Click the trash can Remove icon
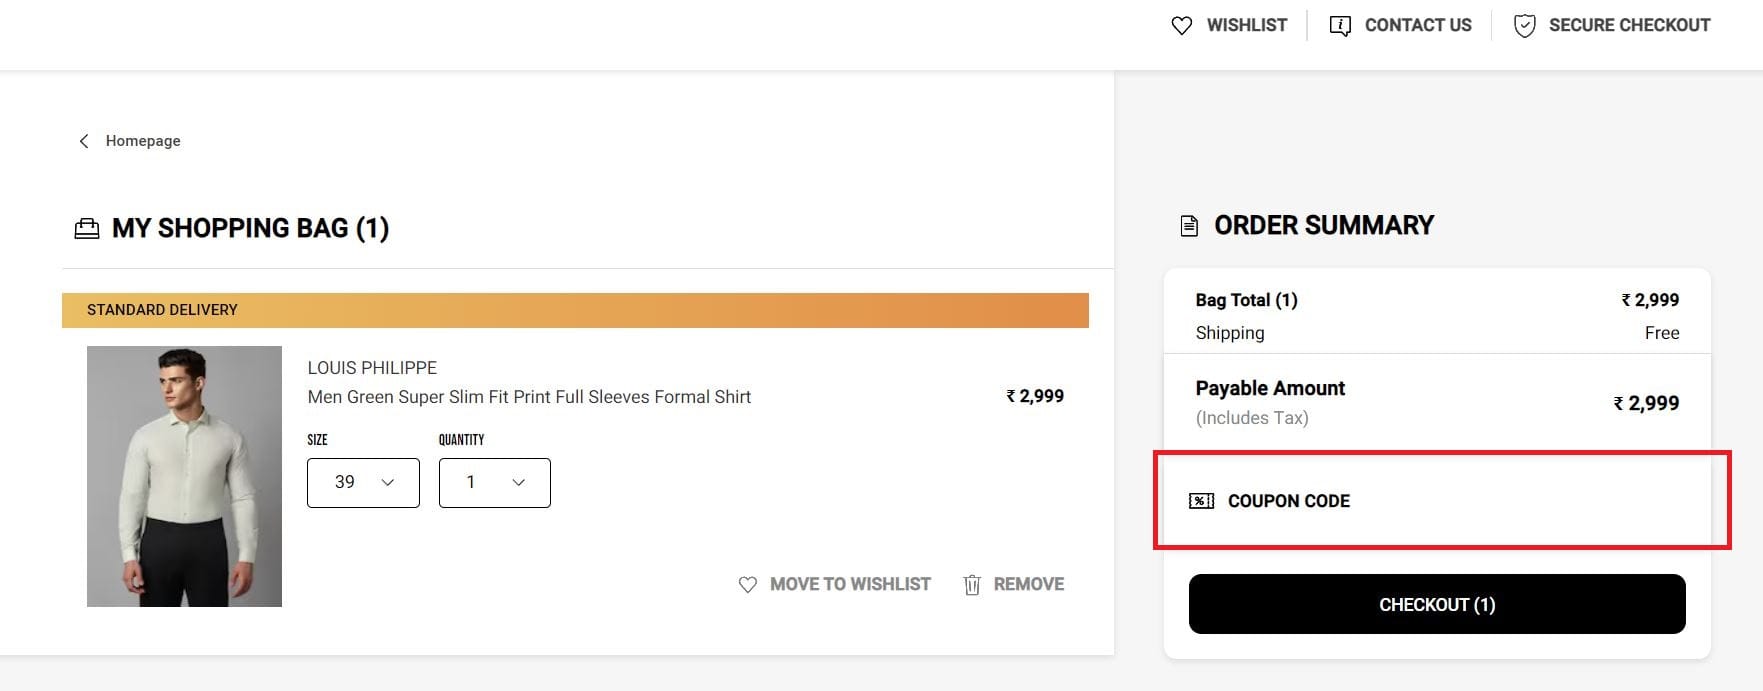 (x=971, y=585)
